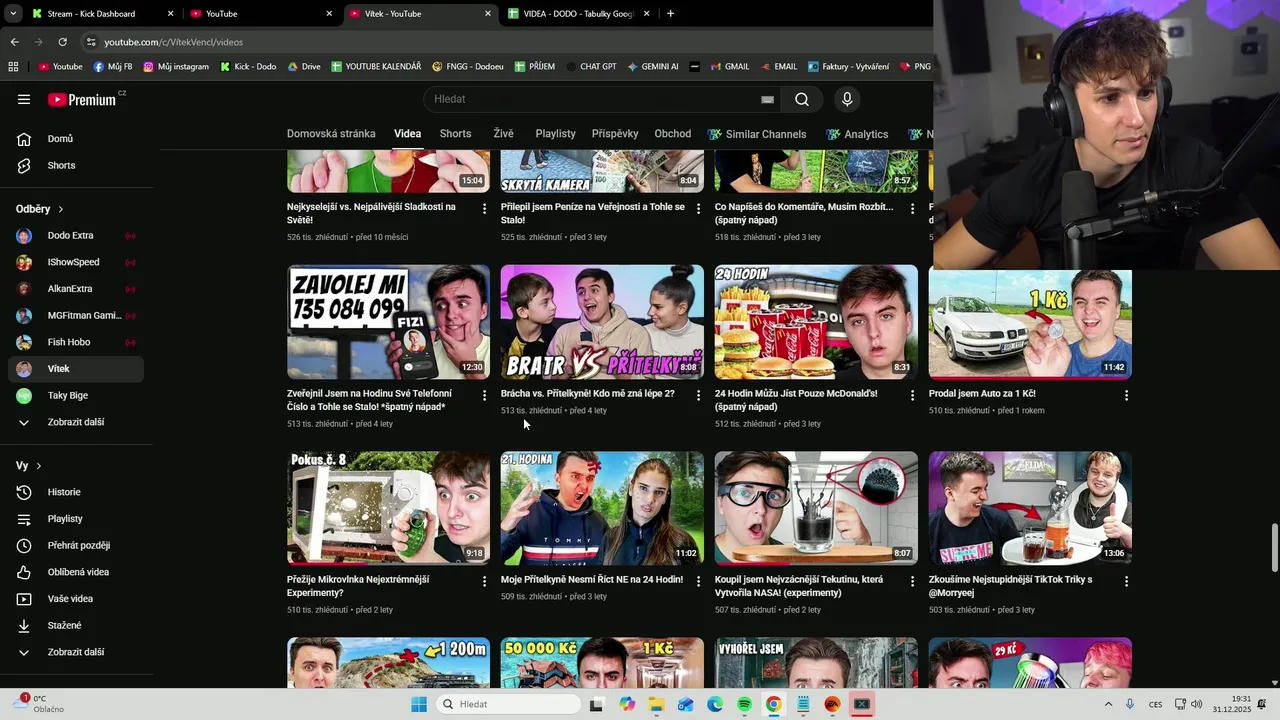Open options for Přežije Mikrovlnka video
The image size is (1280, 720).
coord(484,581)
